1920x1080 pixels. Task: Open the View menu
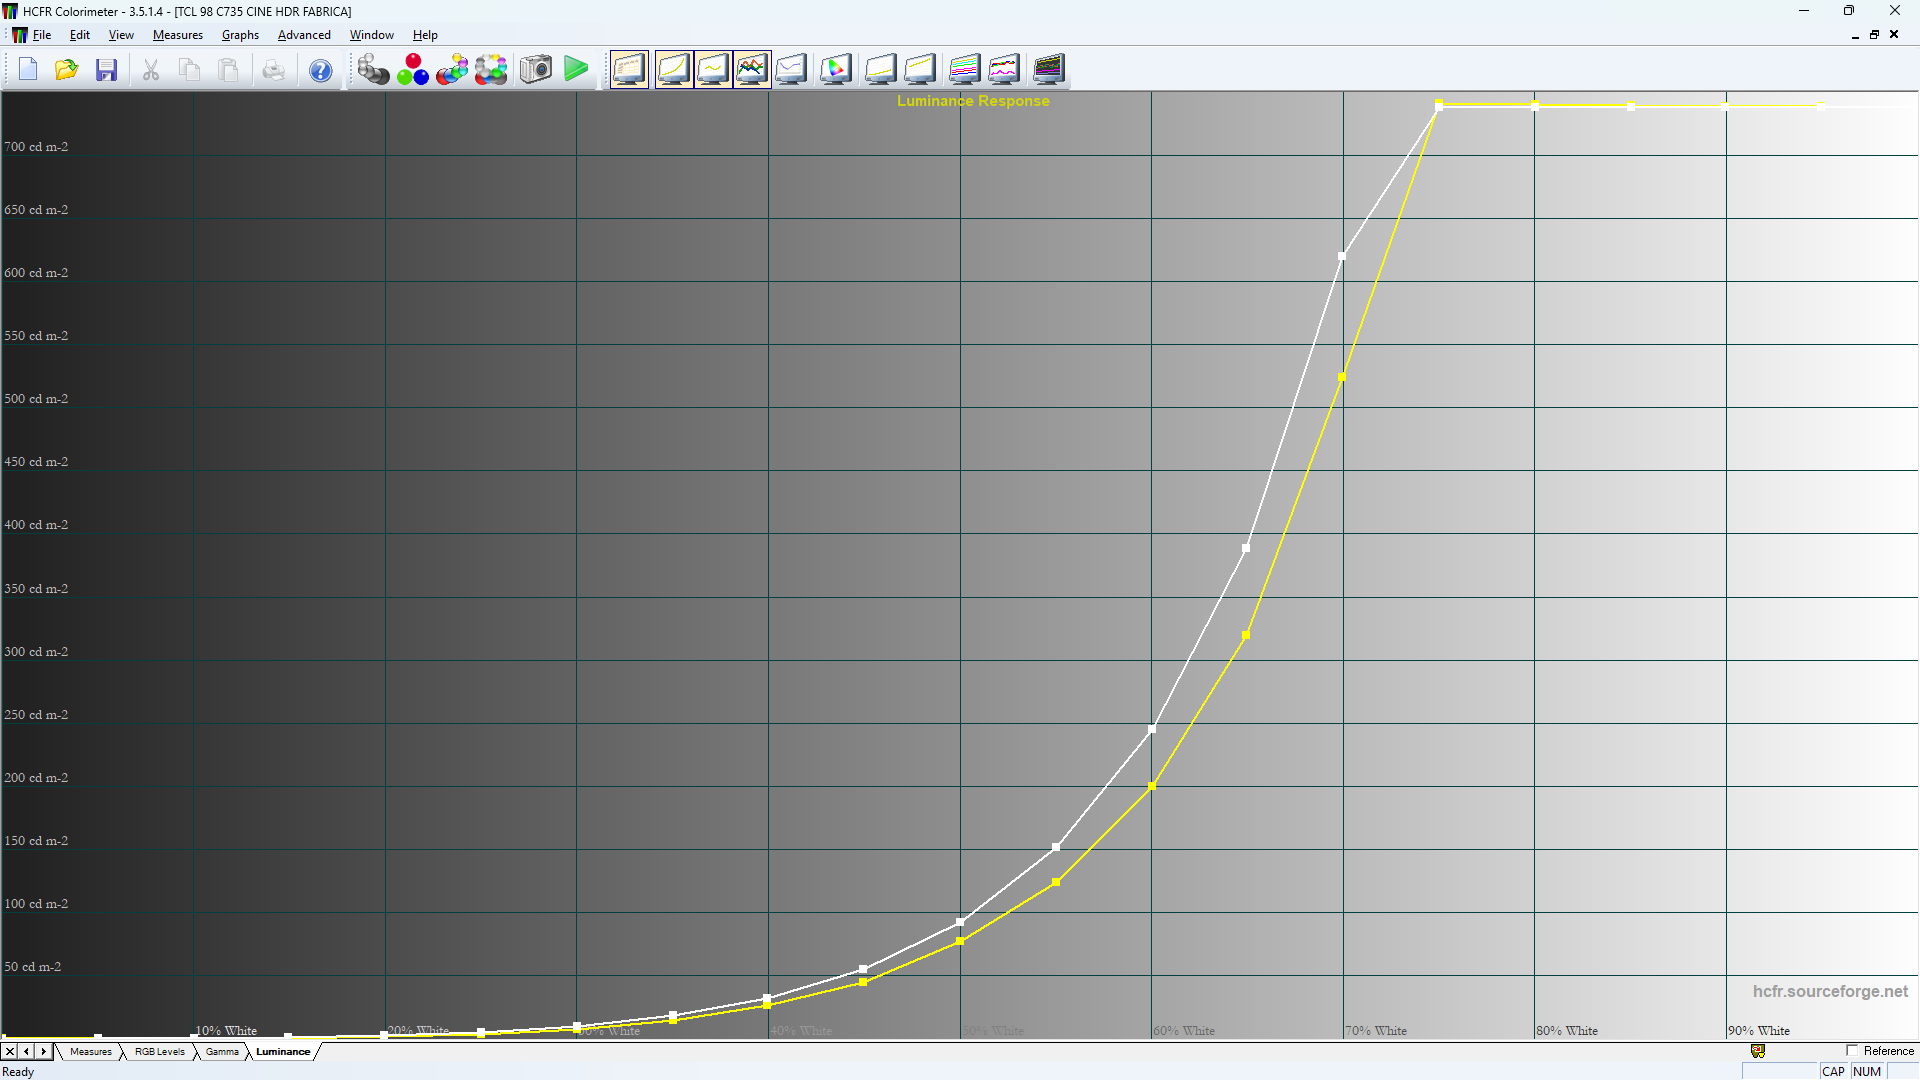121,35
